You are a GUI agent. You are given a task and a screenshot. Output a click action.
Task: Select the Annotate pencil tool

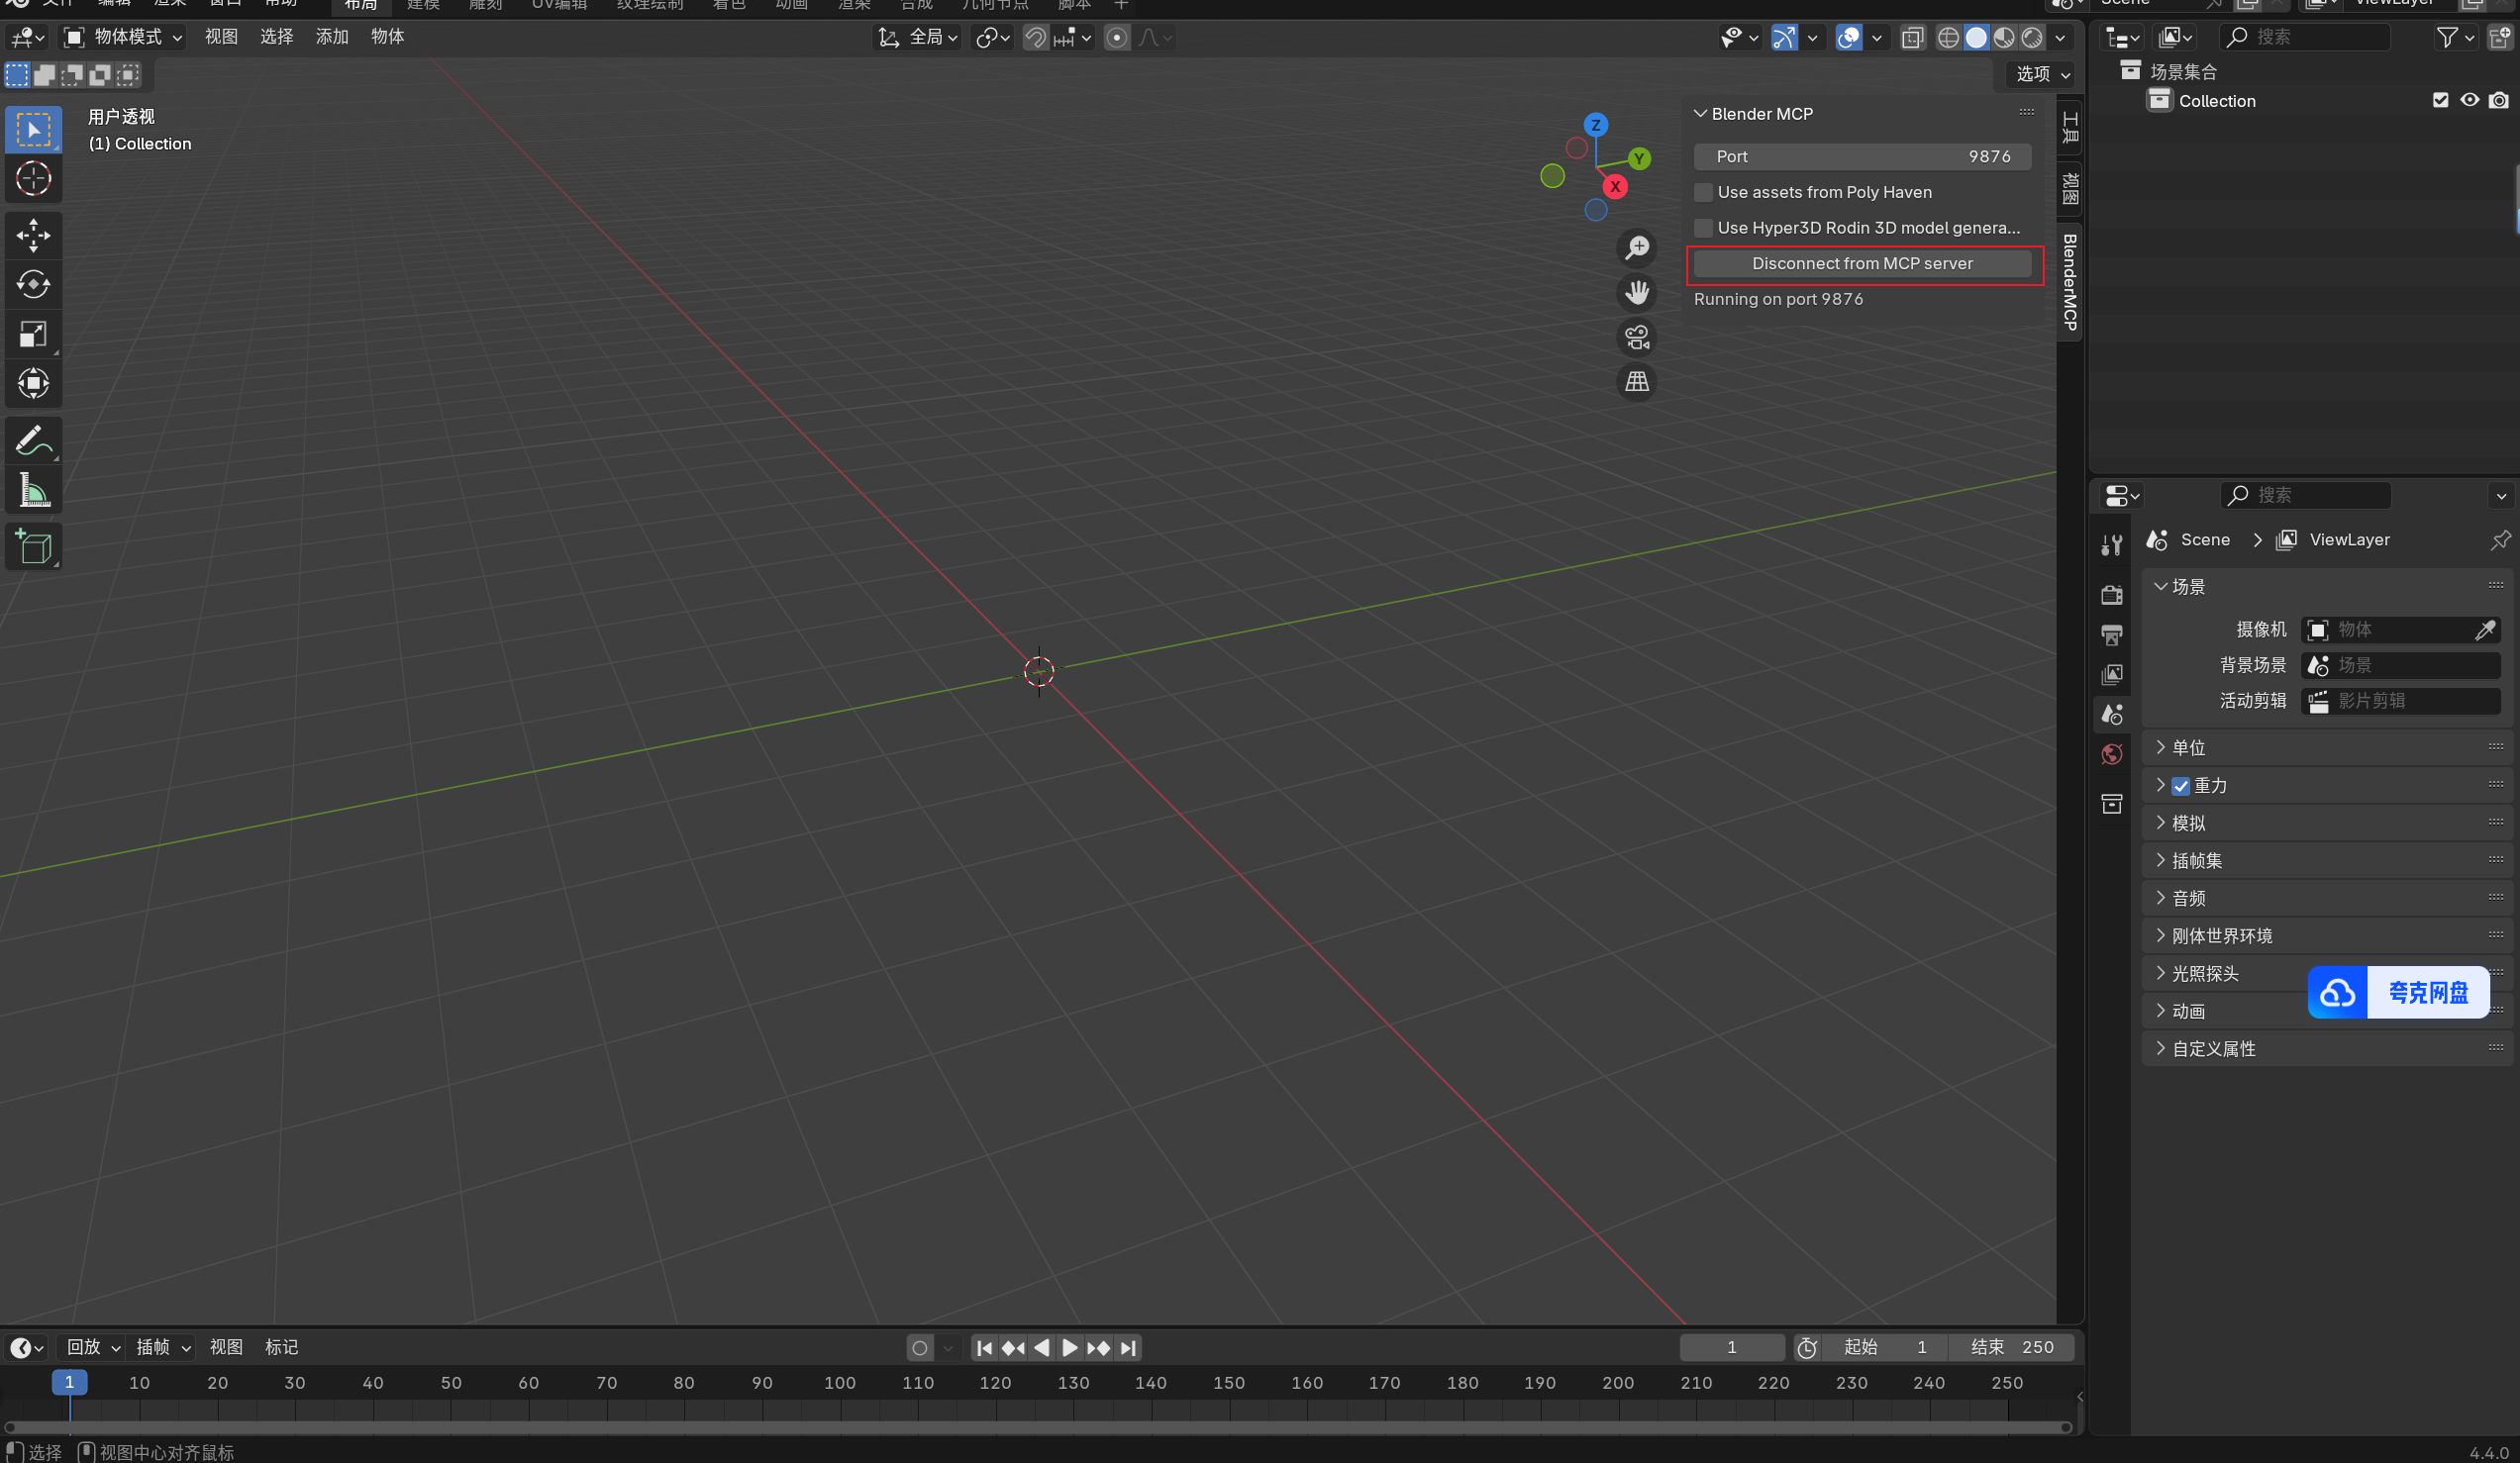[33, 441]
